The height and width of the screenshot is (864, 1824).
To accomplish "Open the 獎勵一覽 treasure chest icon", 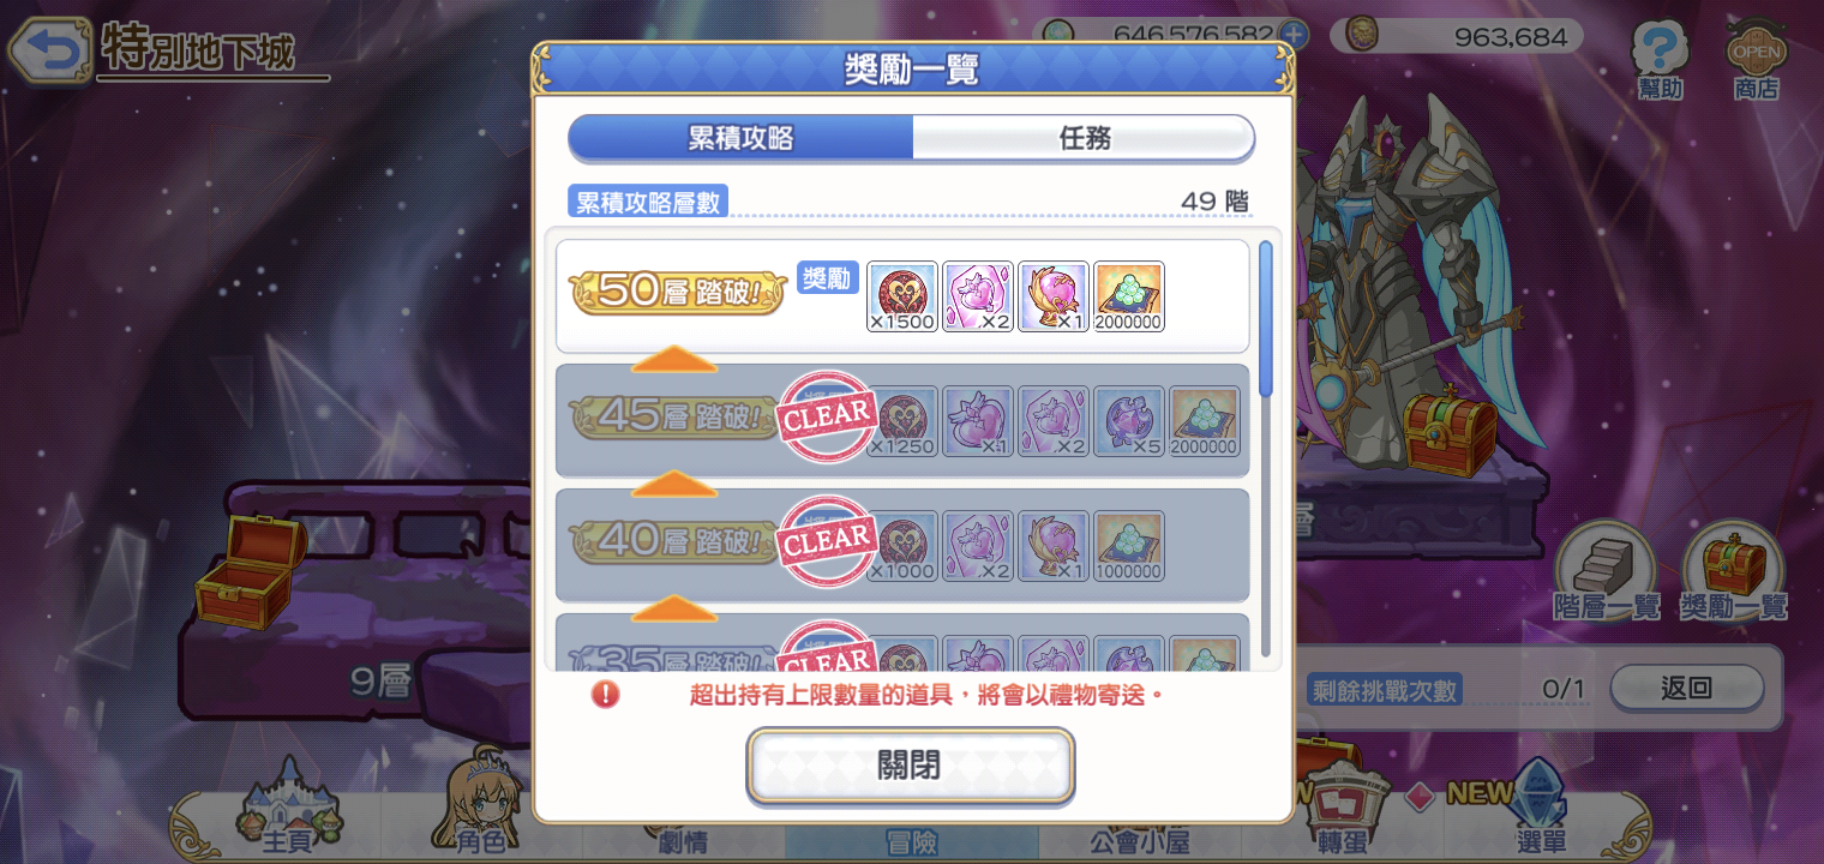I will coord(1733,570).
